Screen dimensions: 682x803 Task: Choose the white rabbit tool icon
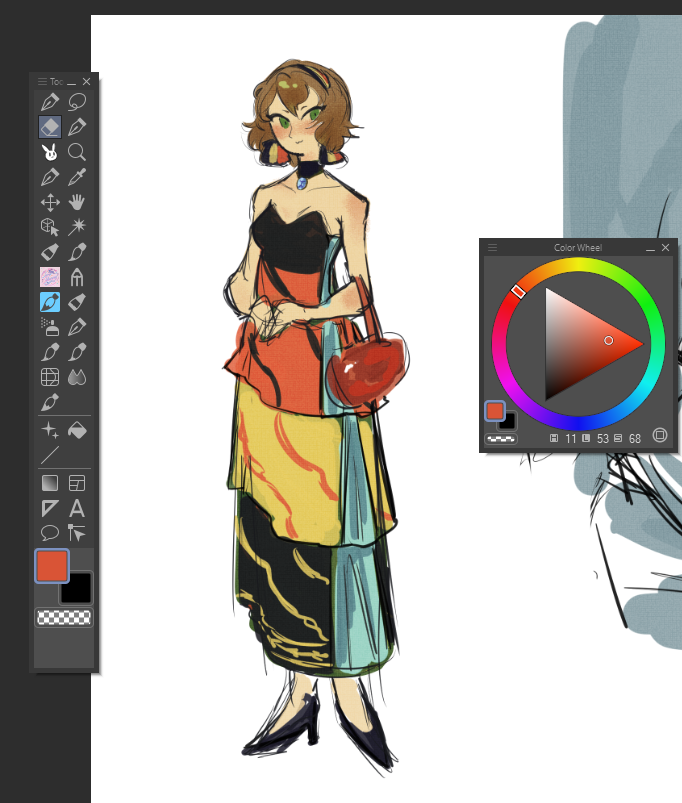(50, 152)
